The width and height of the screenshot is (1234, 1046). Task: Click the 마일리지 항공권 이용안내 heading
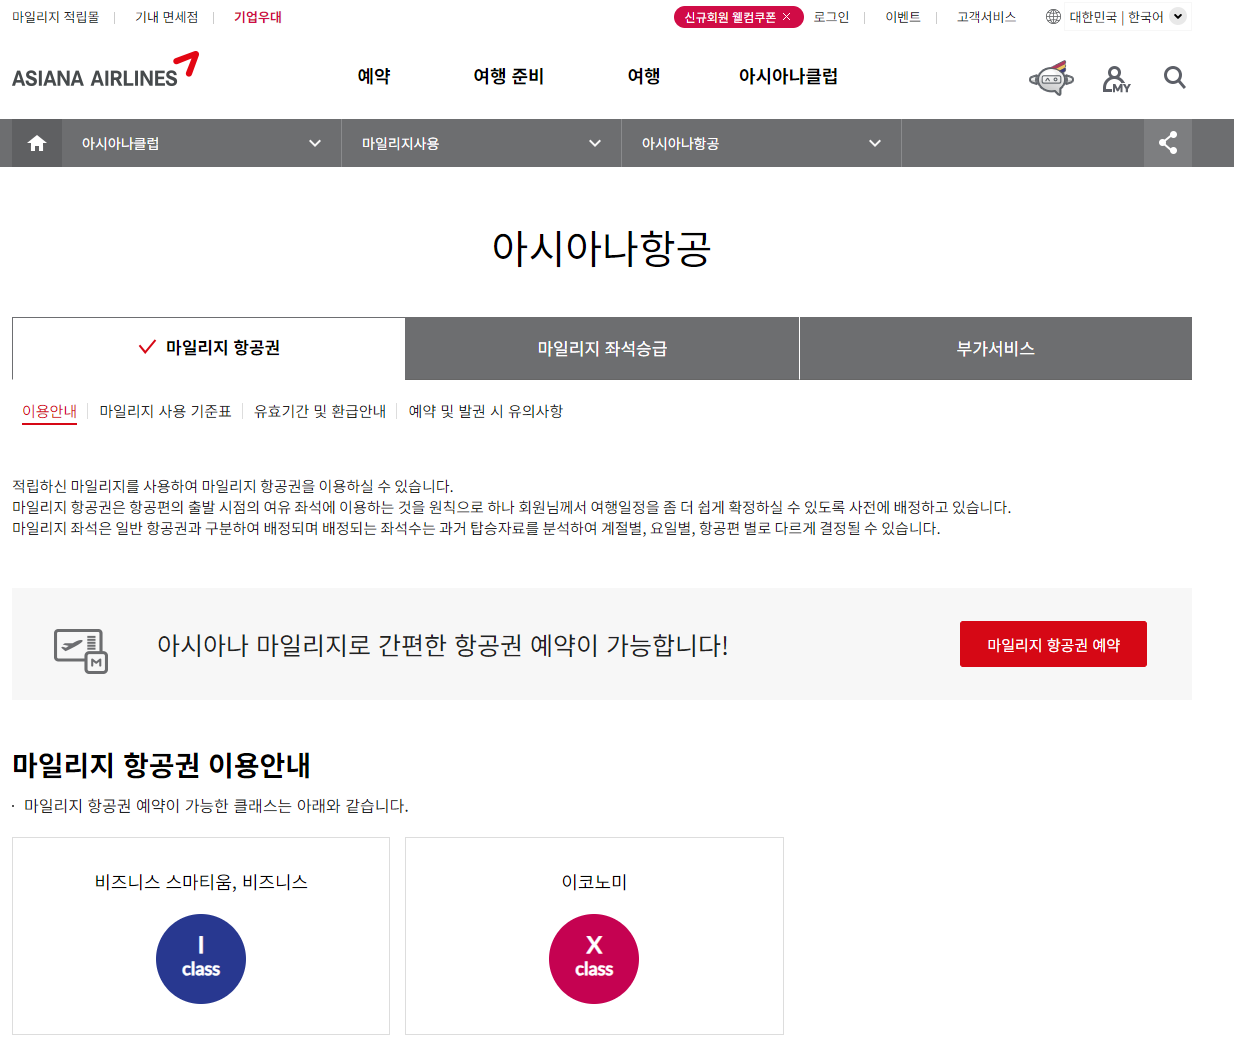(161, 765)
